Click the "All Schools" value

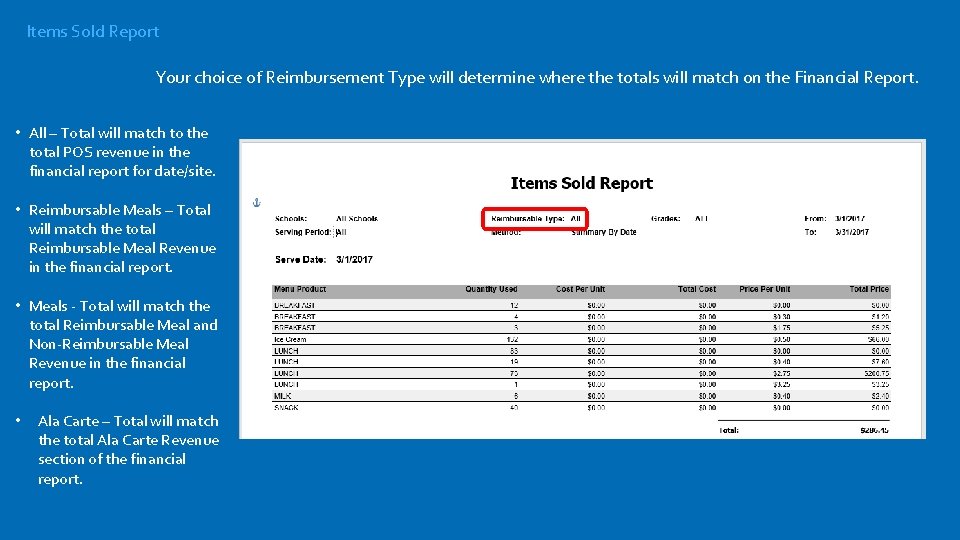click(x=357, y=219)
